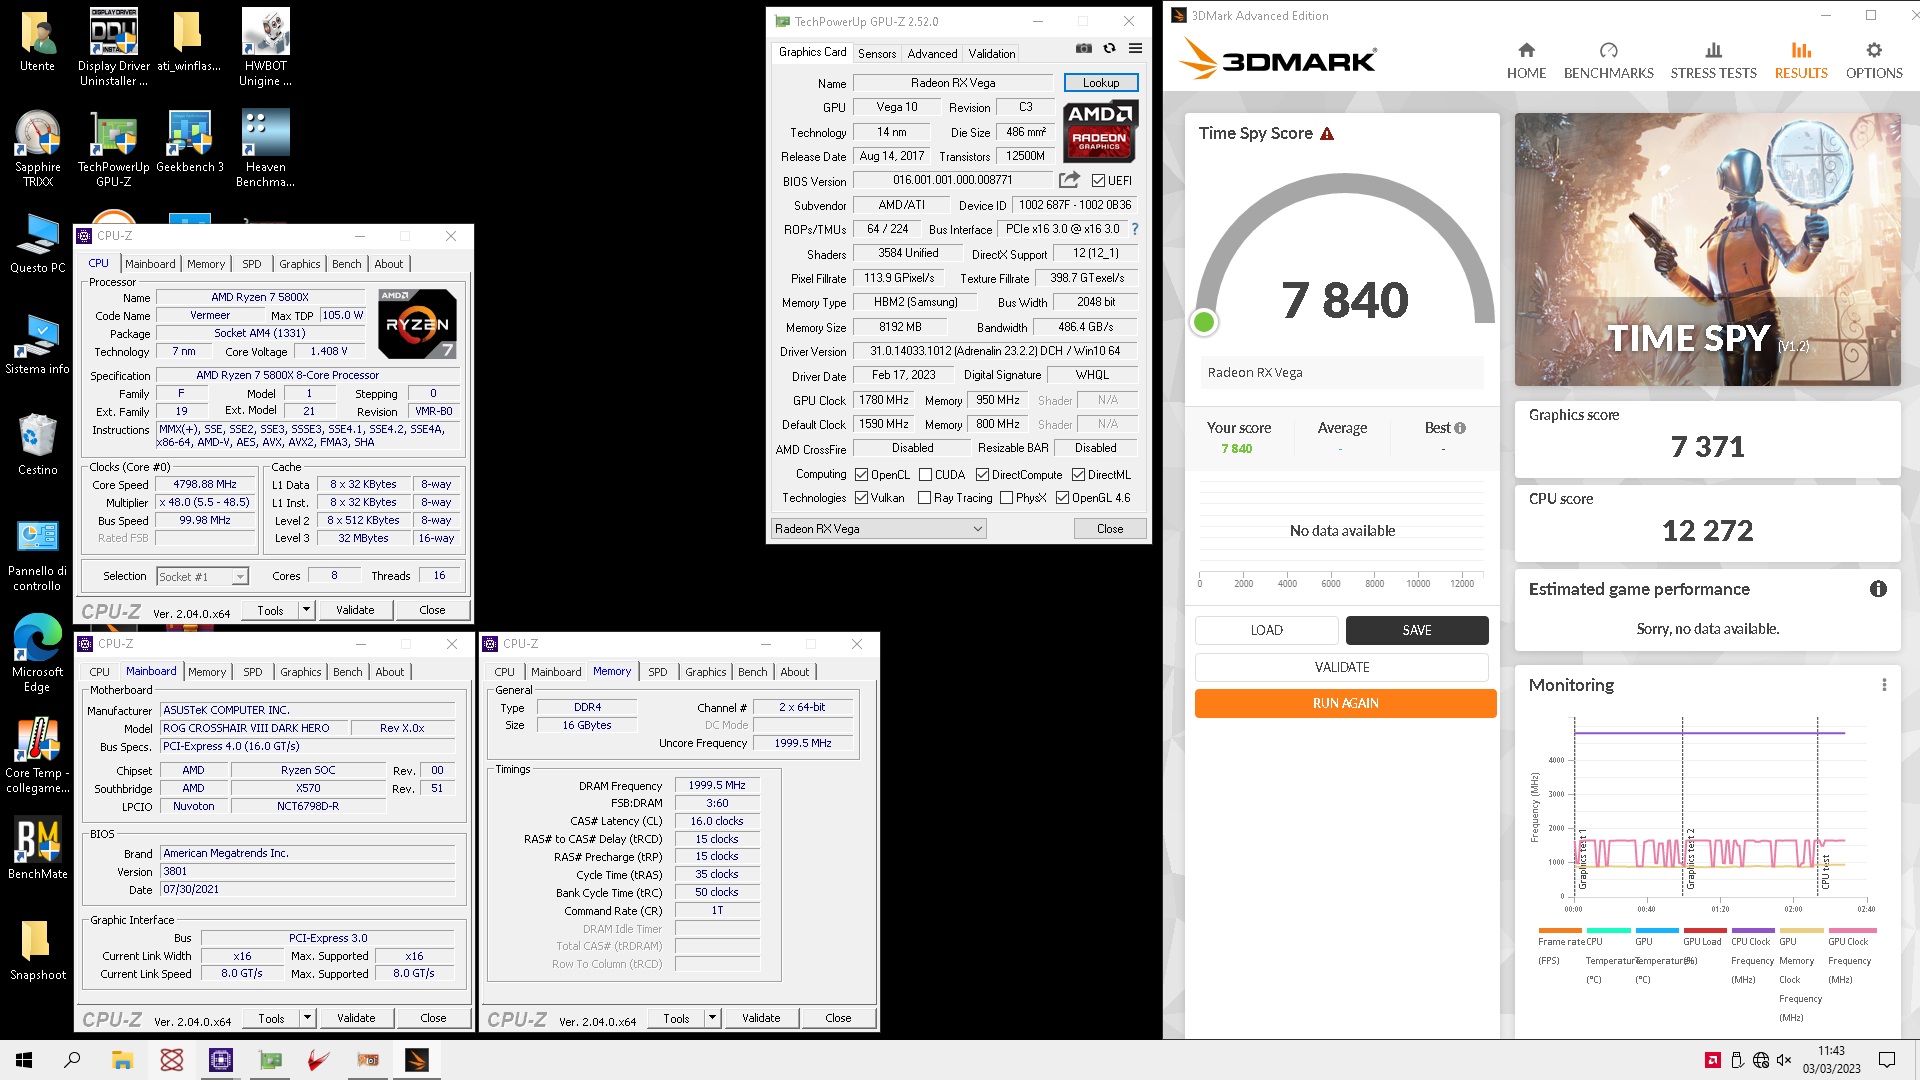The width and height of the screenshot is (1920, 1080).
Task: Open Display Driver Uninstaller desktop icon
Action: [114, 47]
